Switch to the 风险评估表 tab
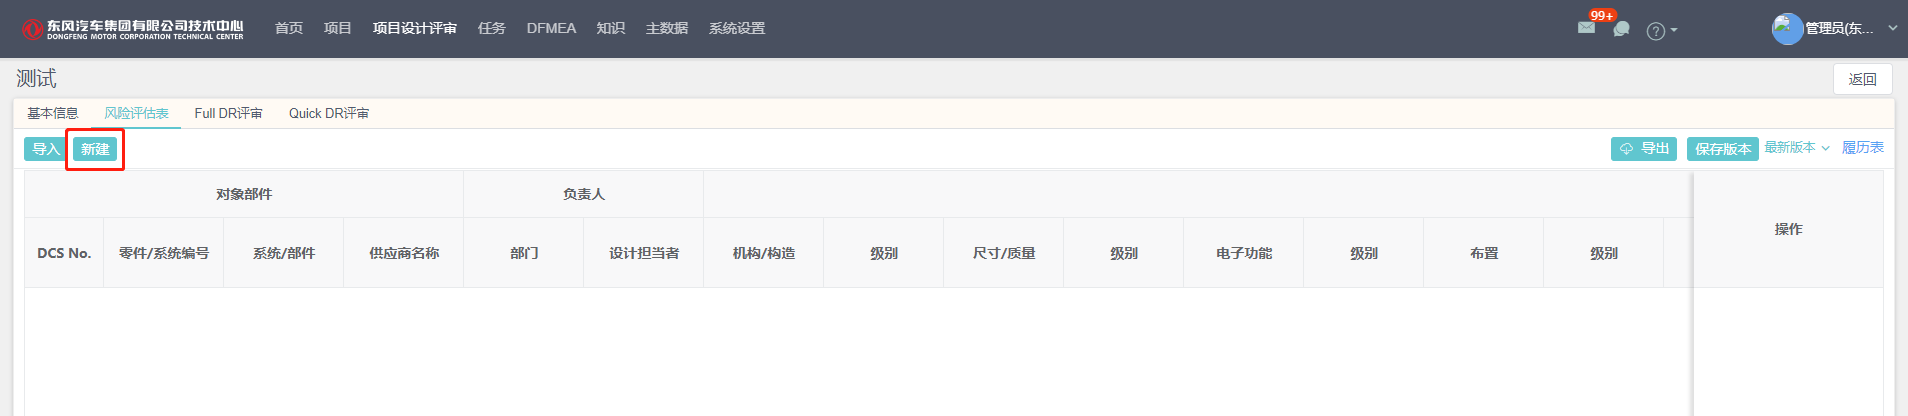Screen dimensions: 1908x416 pyautogui.click(x=137, y=113)
